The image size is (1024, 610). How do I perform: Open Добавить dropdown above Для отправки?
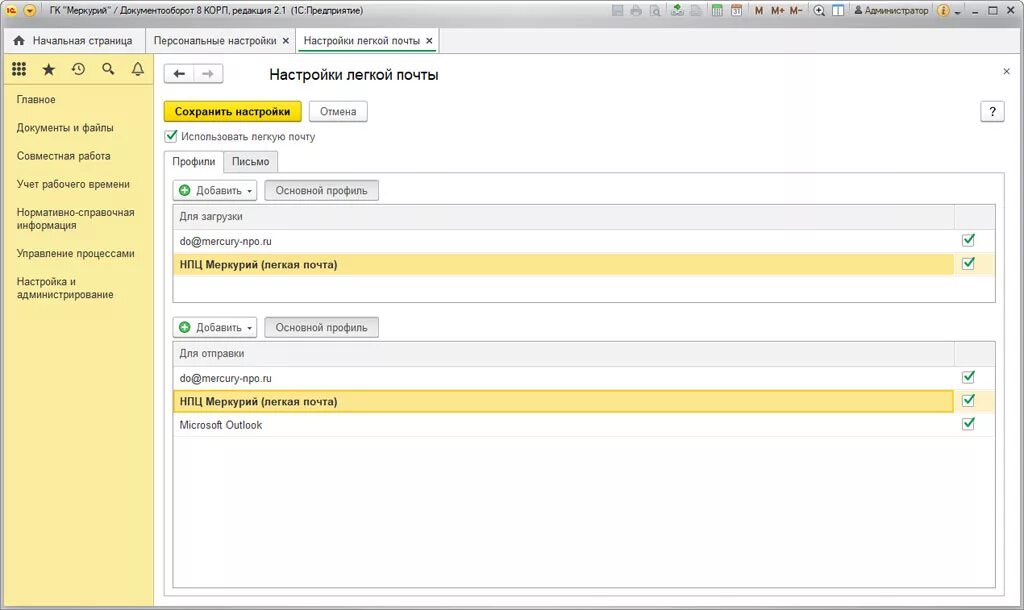(x=215, y=328)
